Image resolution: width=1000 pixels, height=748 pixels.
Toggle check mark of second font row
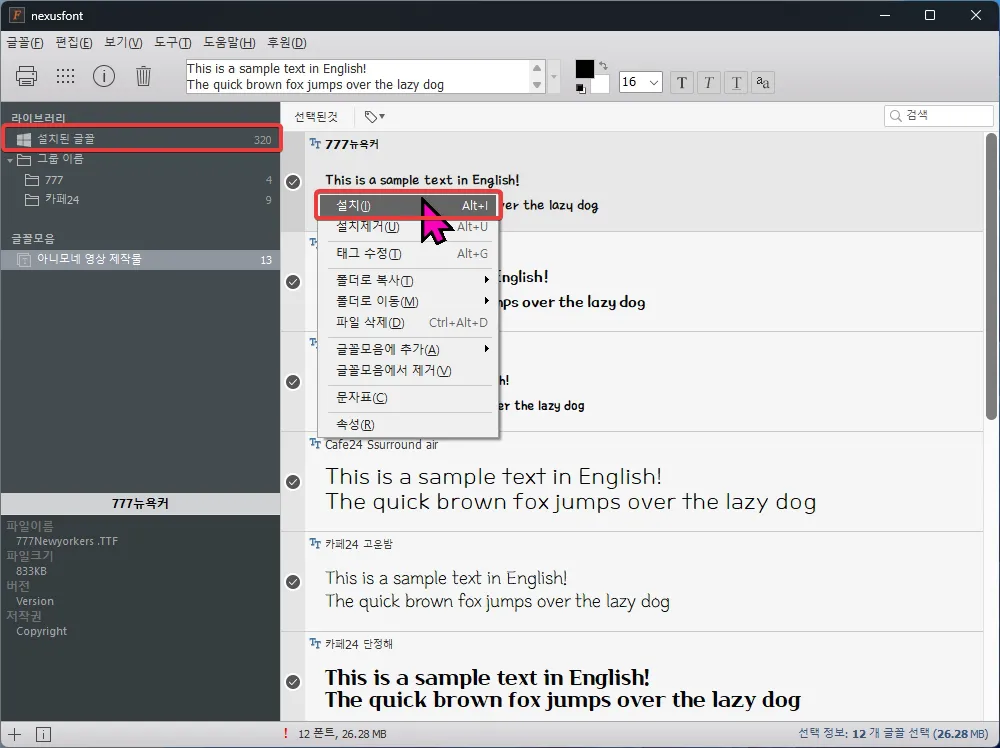293,281
